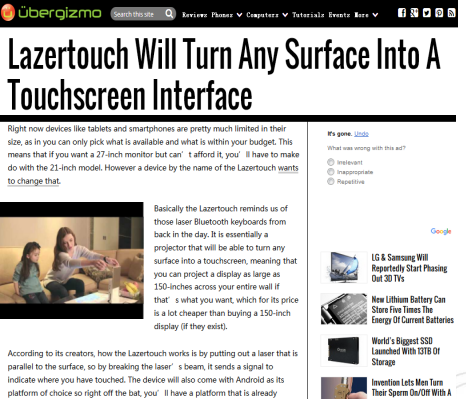Open the Reviews menu item
This screenshot has width=466, height=399.
click(194, 15)
